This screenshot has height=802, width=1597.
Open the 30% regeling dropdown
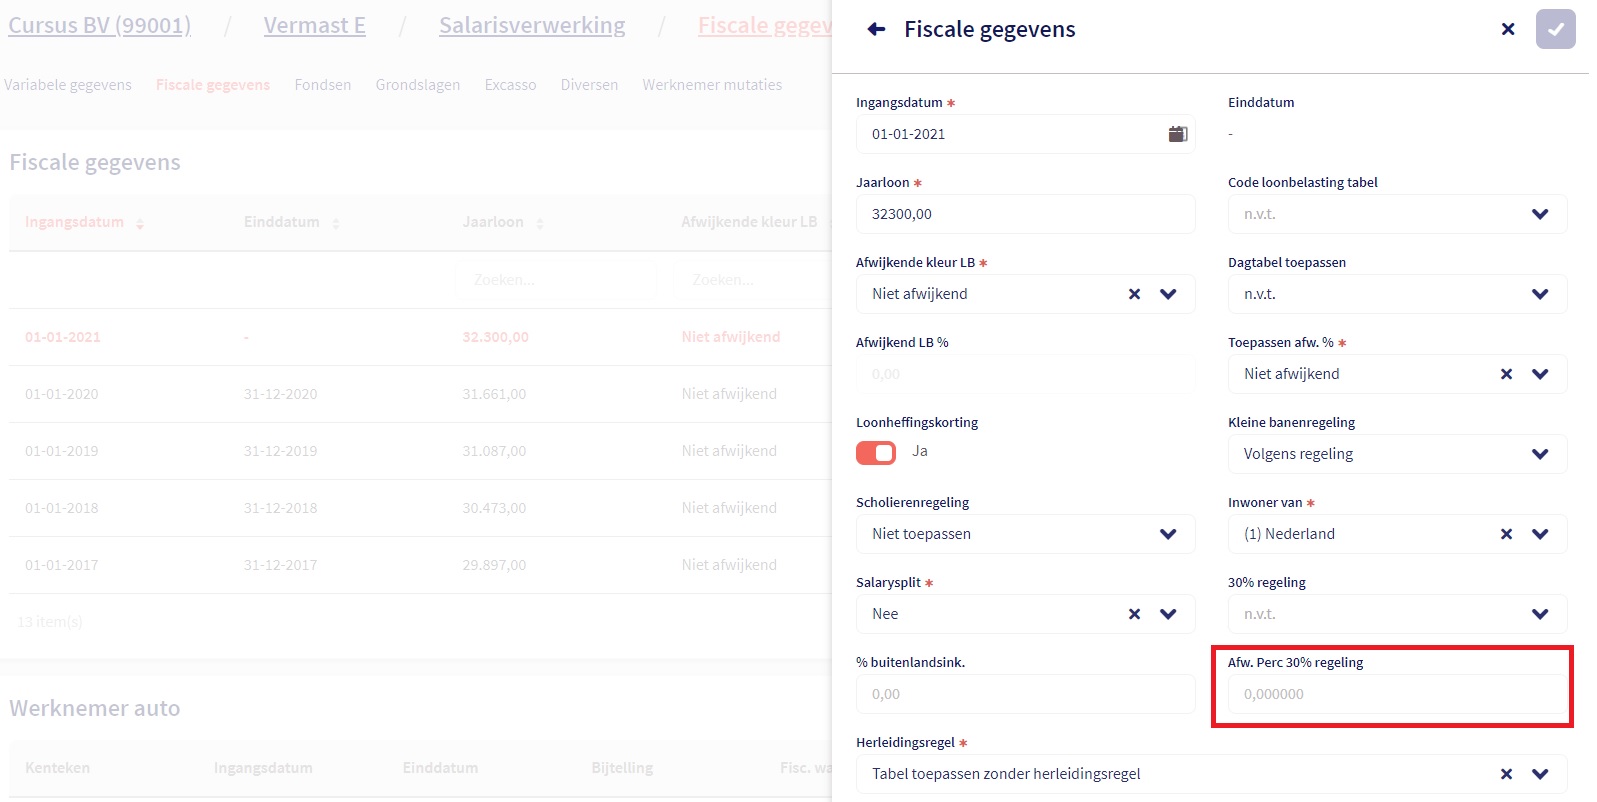pos(1539,614)
